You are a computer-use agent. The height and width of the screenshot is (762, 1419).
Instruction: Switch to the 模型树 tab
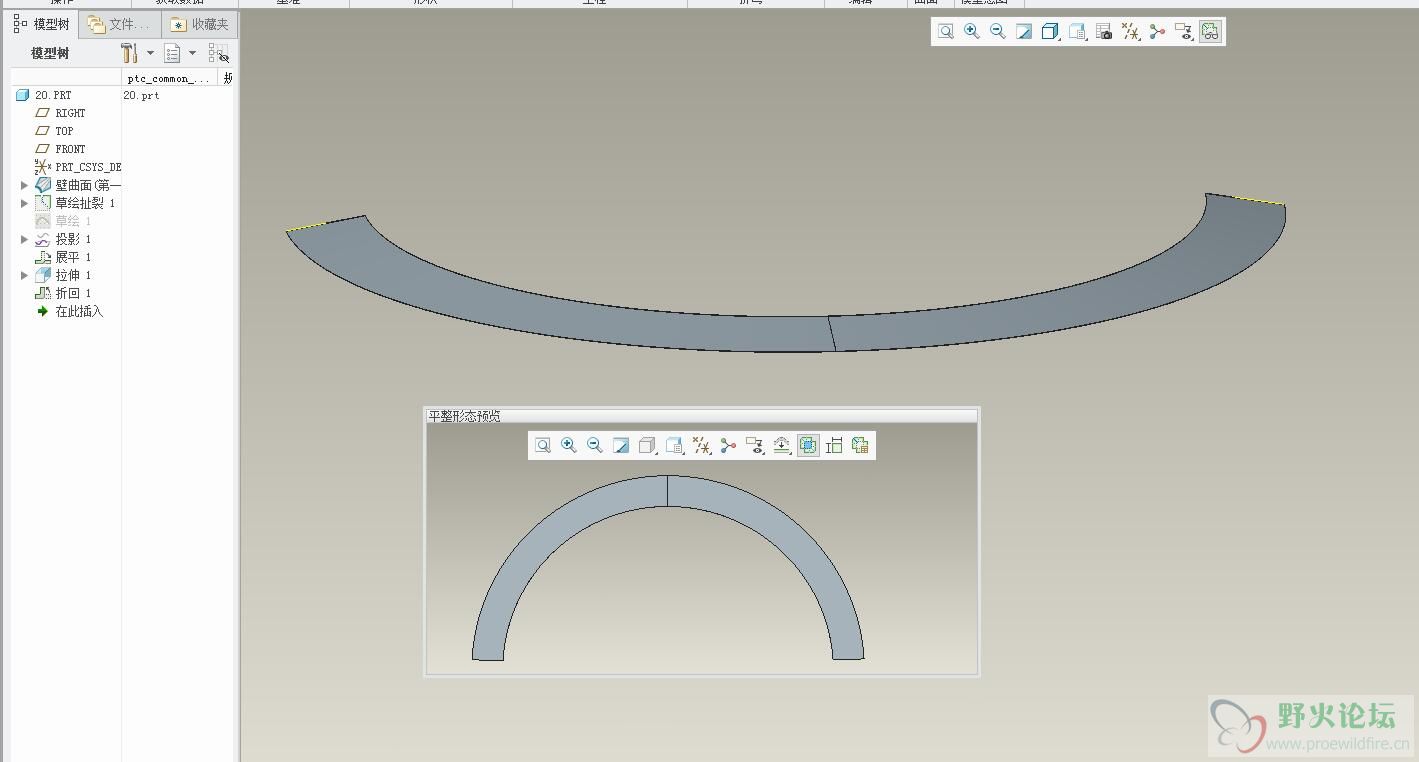(42, 24)
